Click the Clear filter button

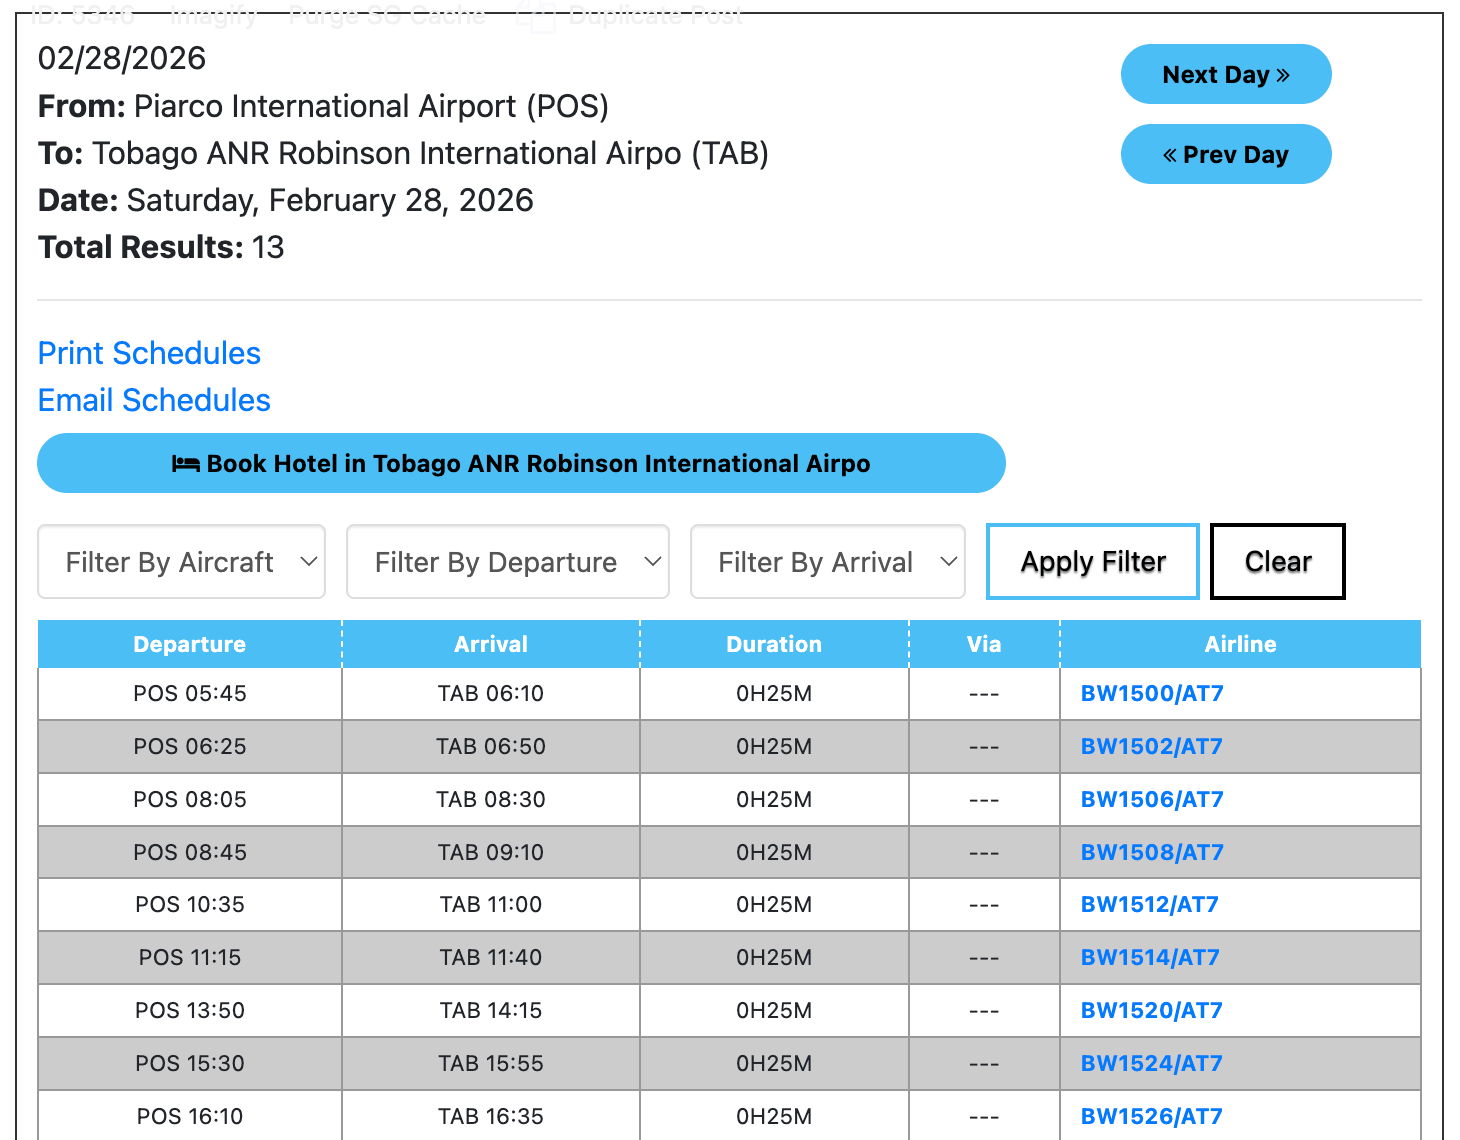[1277, 562]
